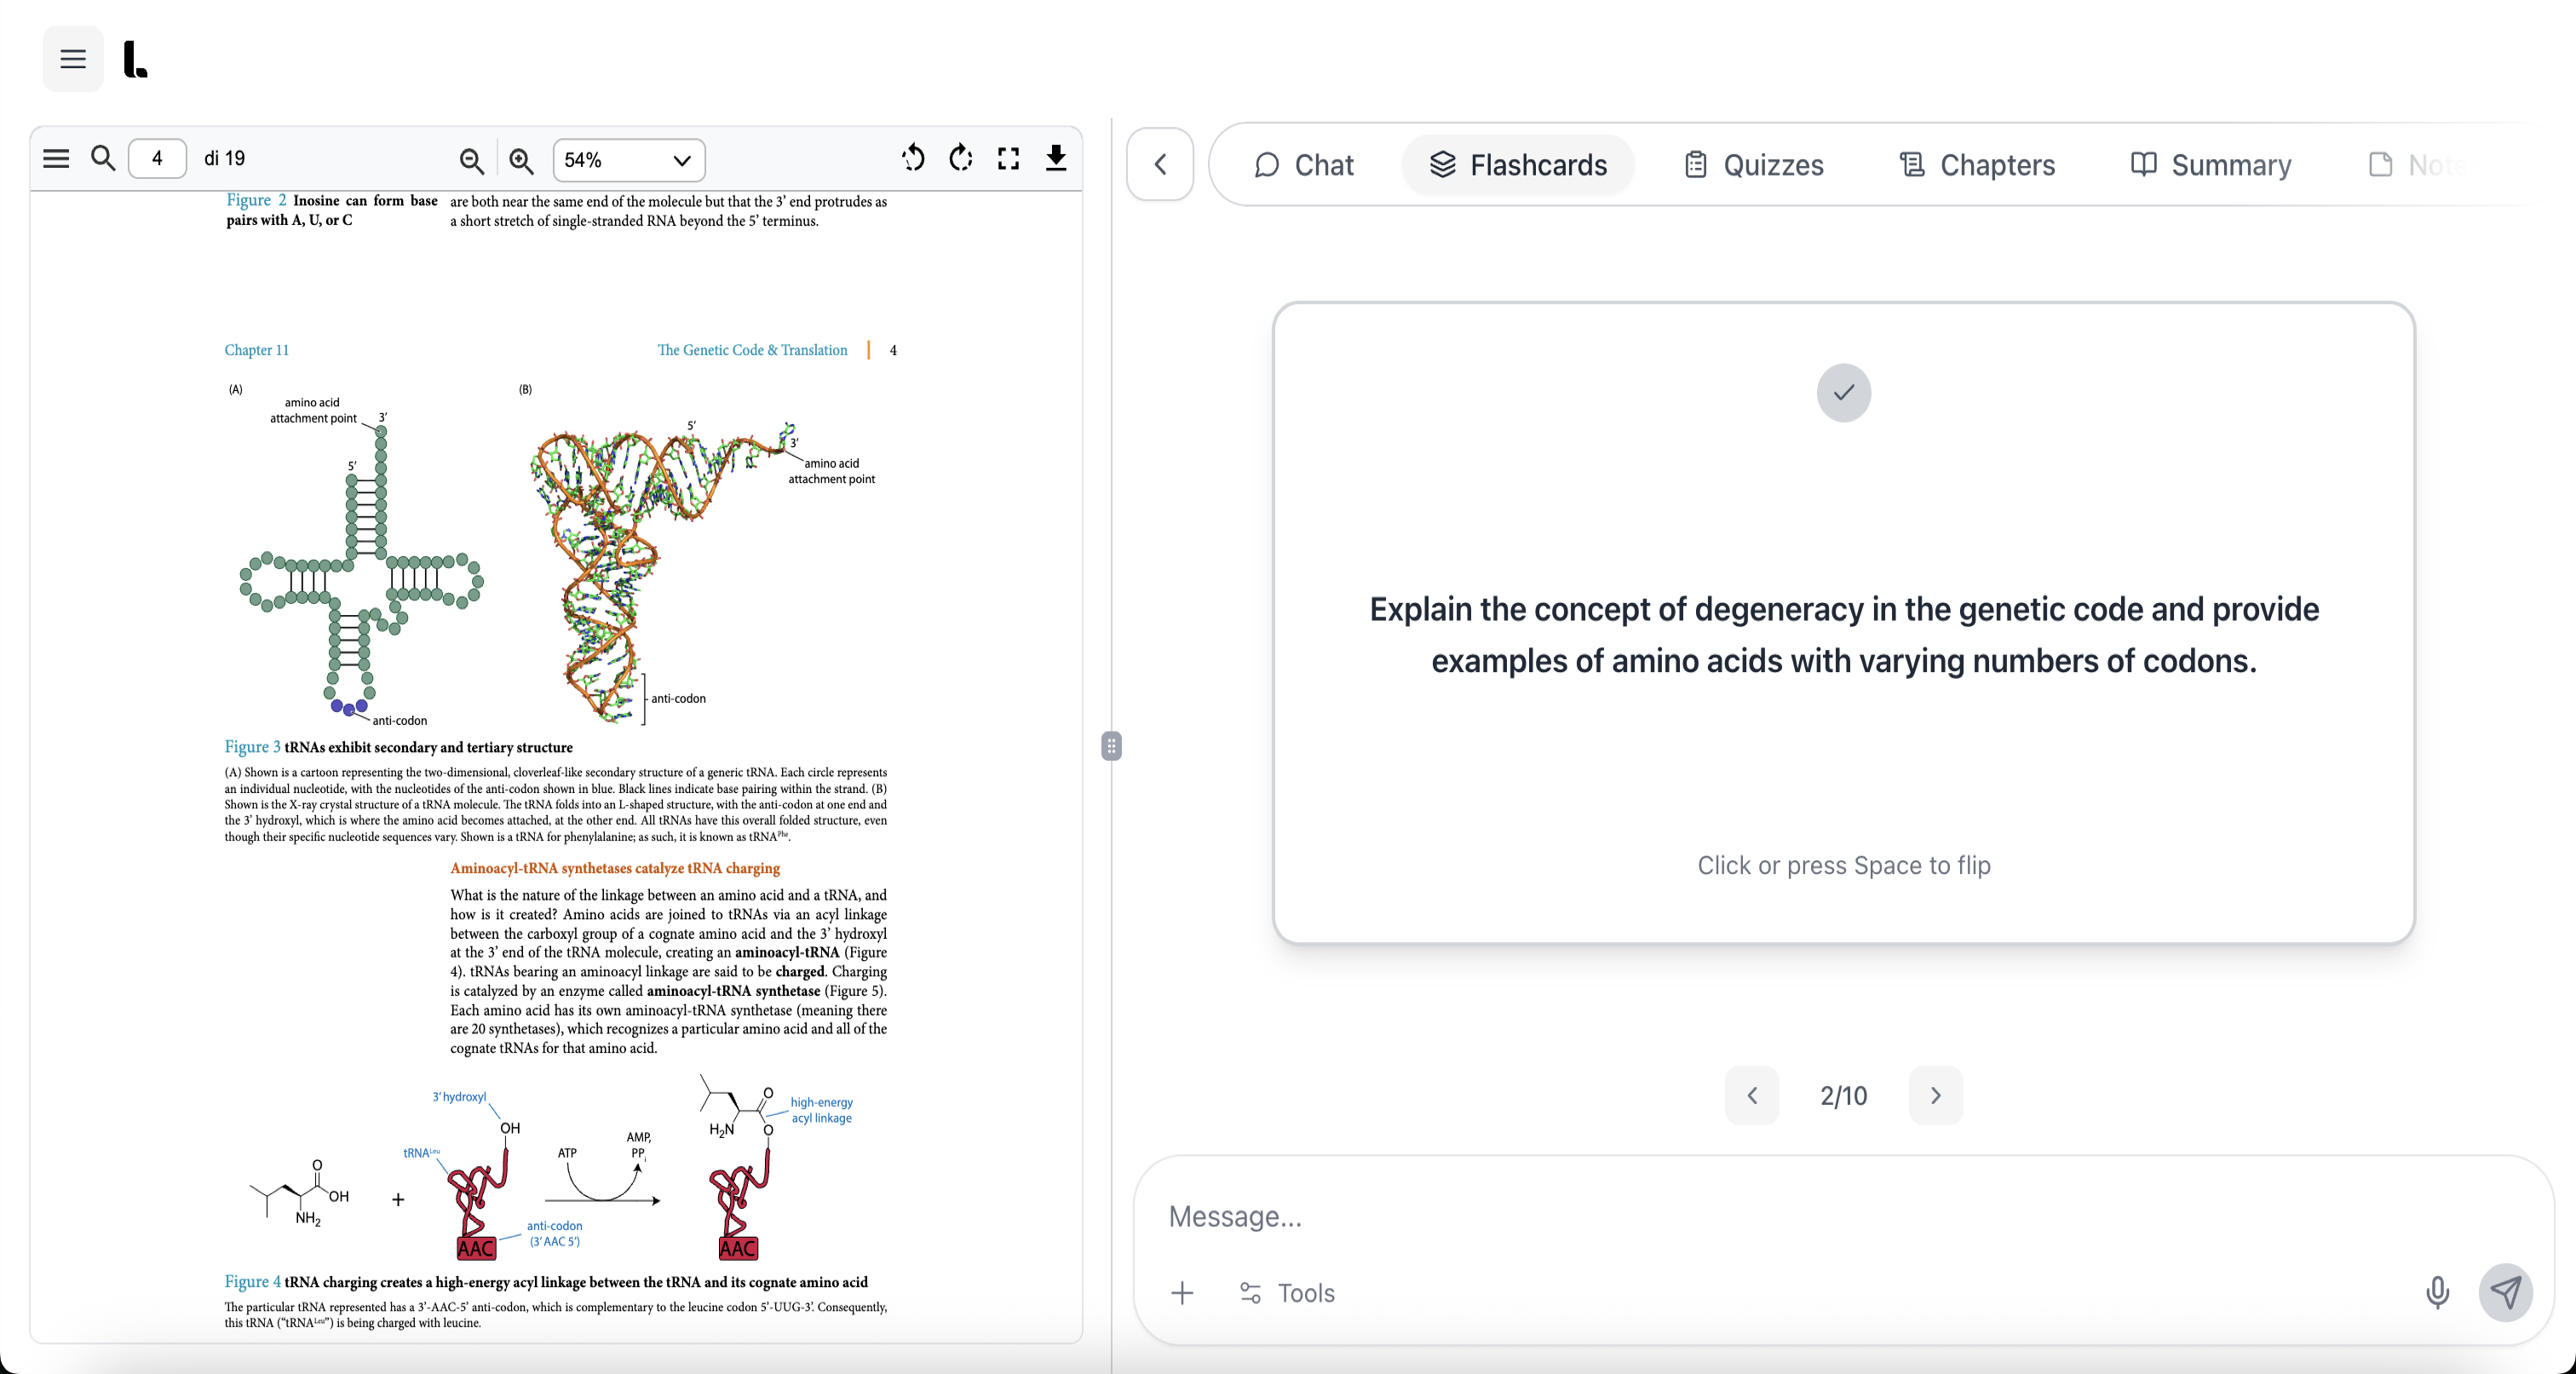Mark flashcard as known checkmark

pyautogui.click(x=1843, y=392)
